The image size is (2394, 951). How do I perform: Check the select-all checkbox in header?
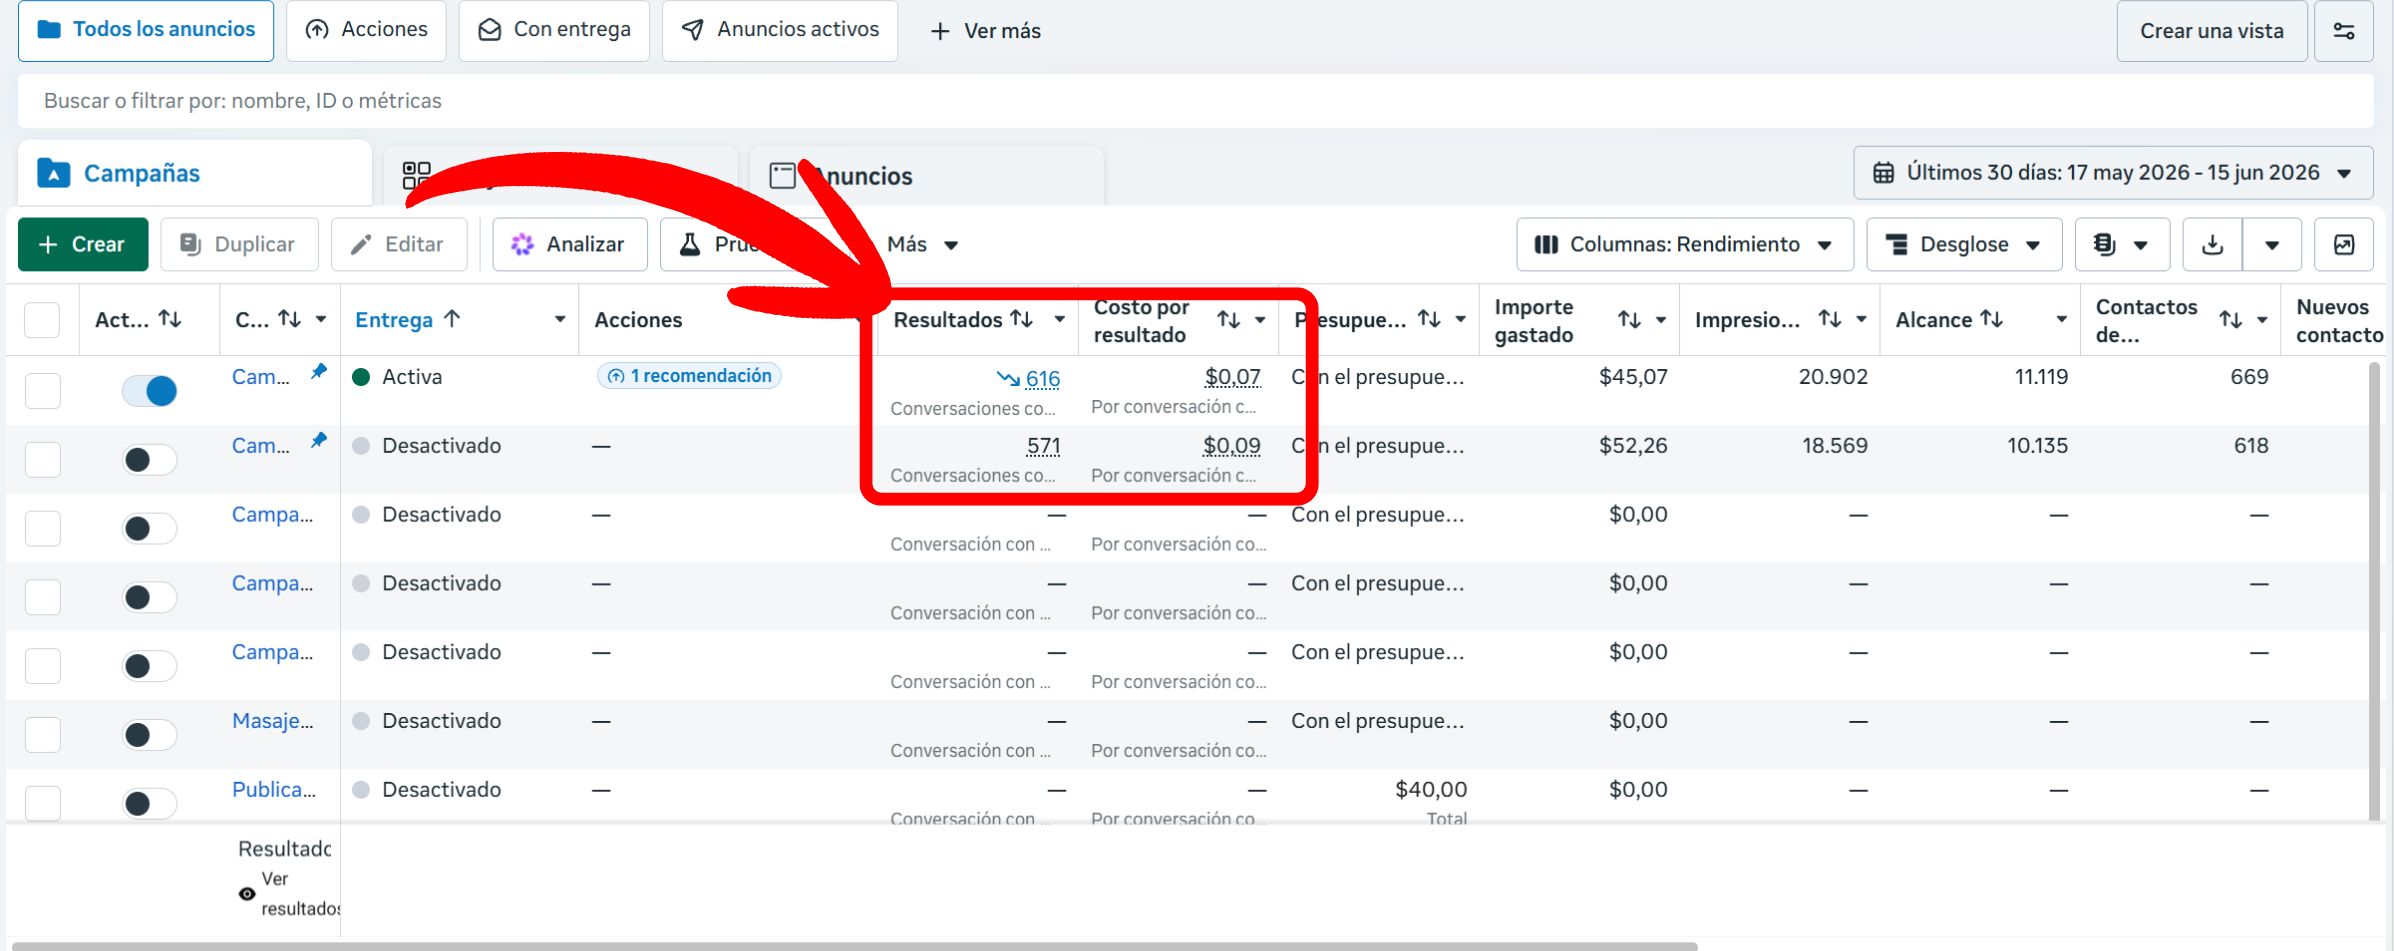point(42,320)
